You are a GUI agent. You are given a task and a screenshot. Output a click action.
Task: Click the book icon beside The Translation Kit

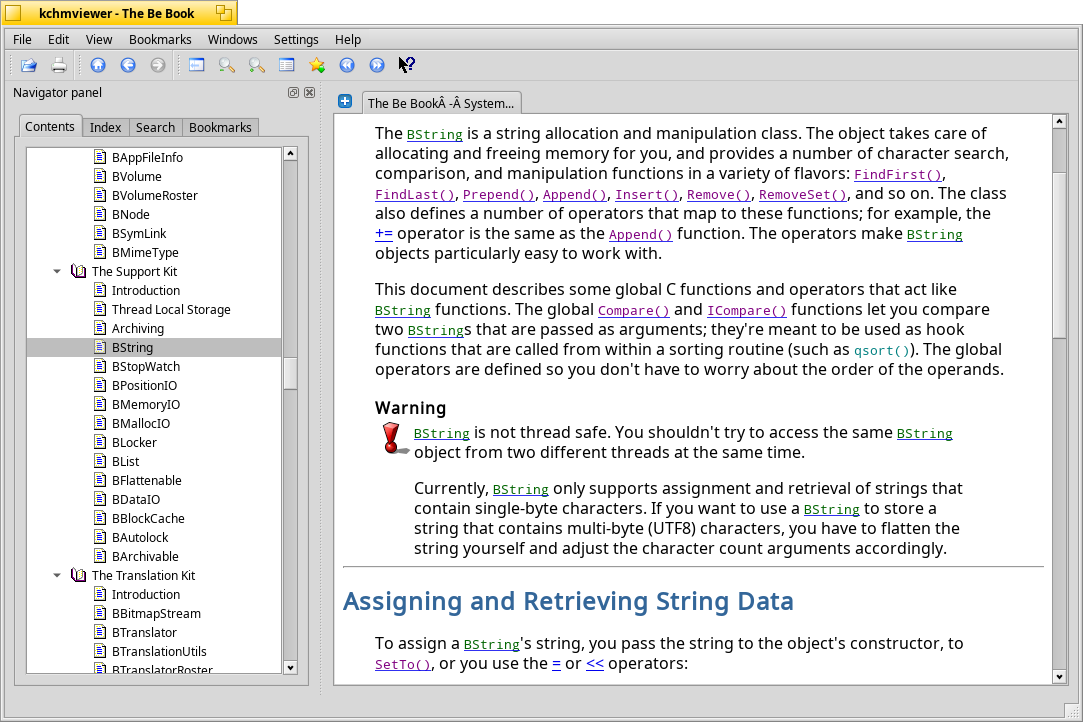pos(78,576)
